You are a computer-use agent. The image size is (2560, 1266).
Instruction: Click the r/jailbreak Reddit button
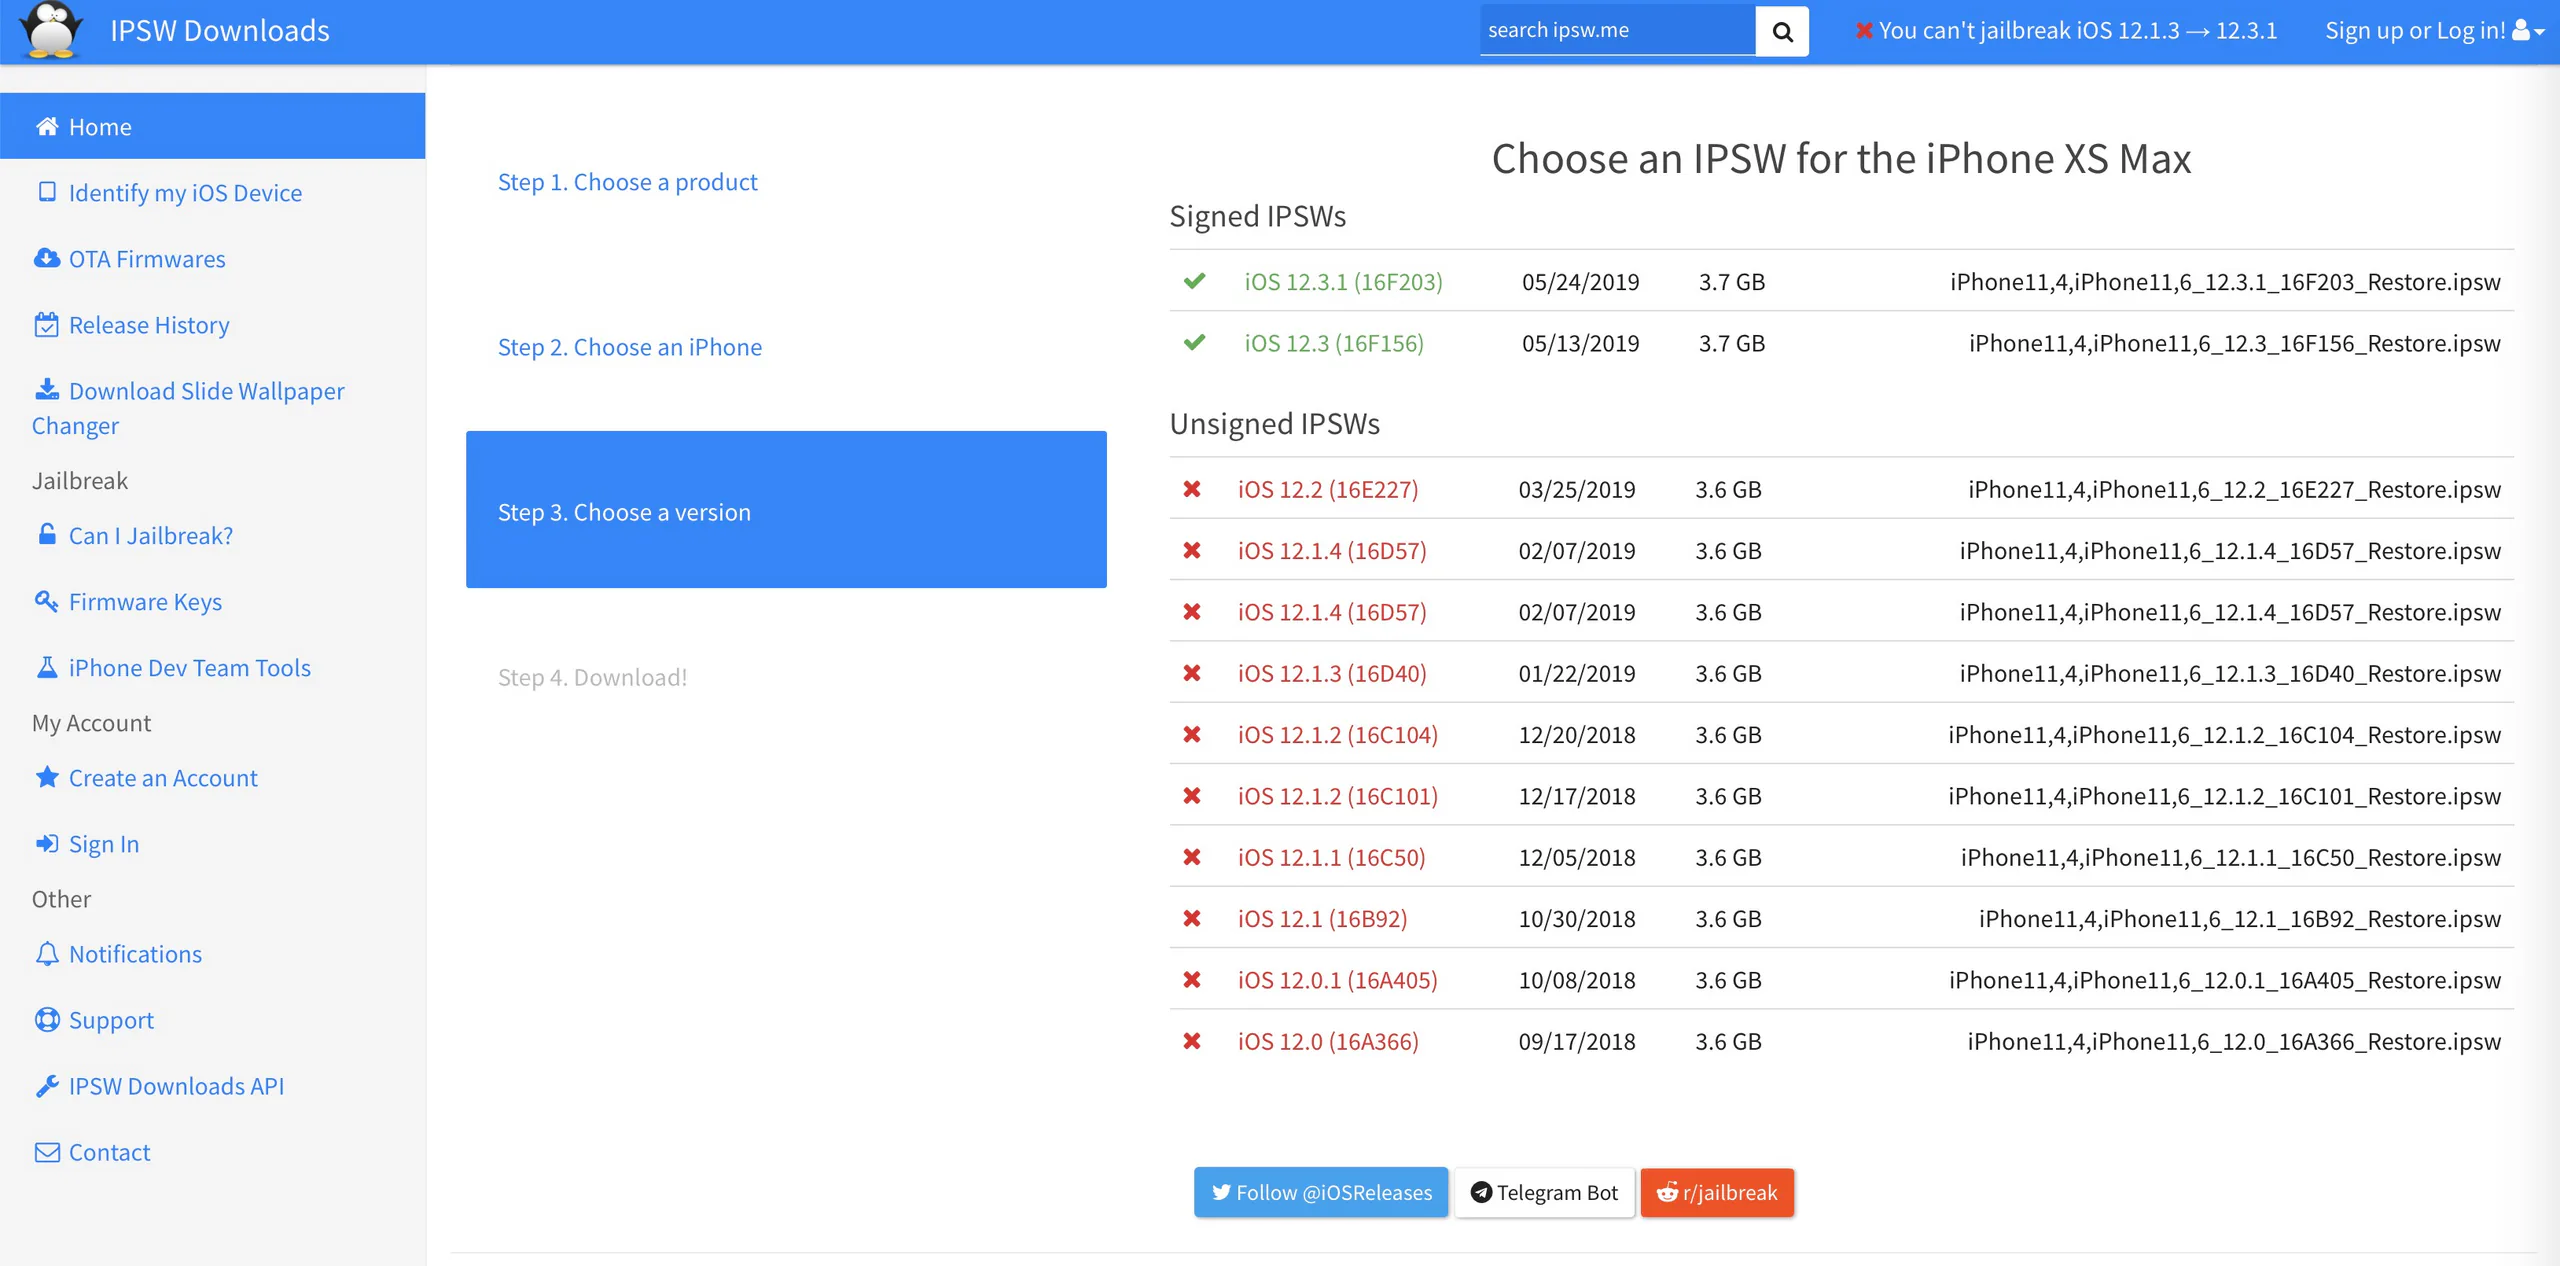(1717, 1192)
